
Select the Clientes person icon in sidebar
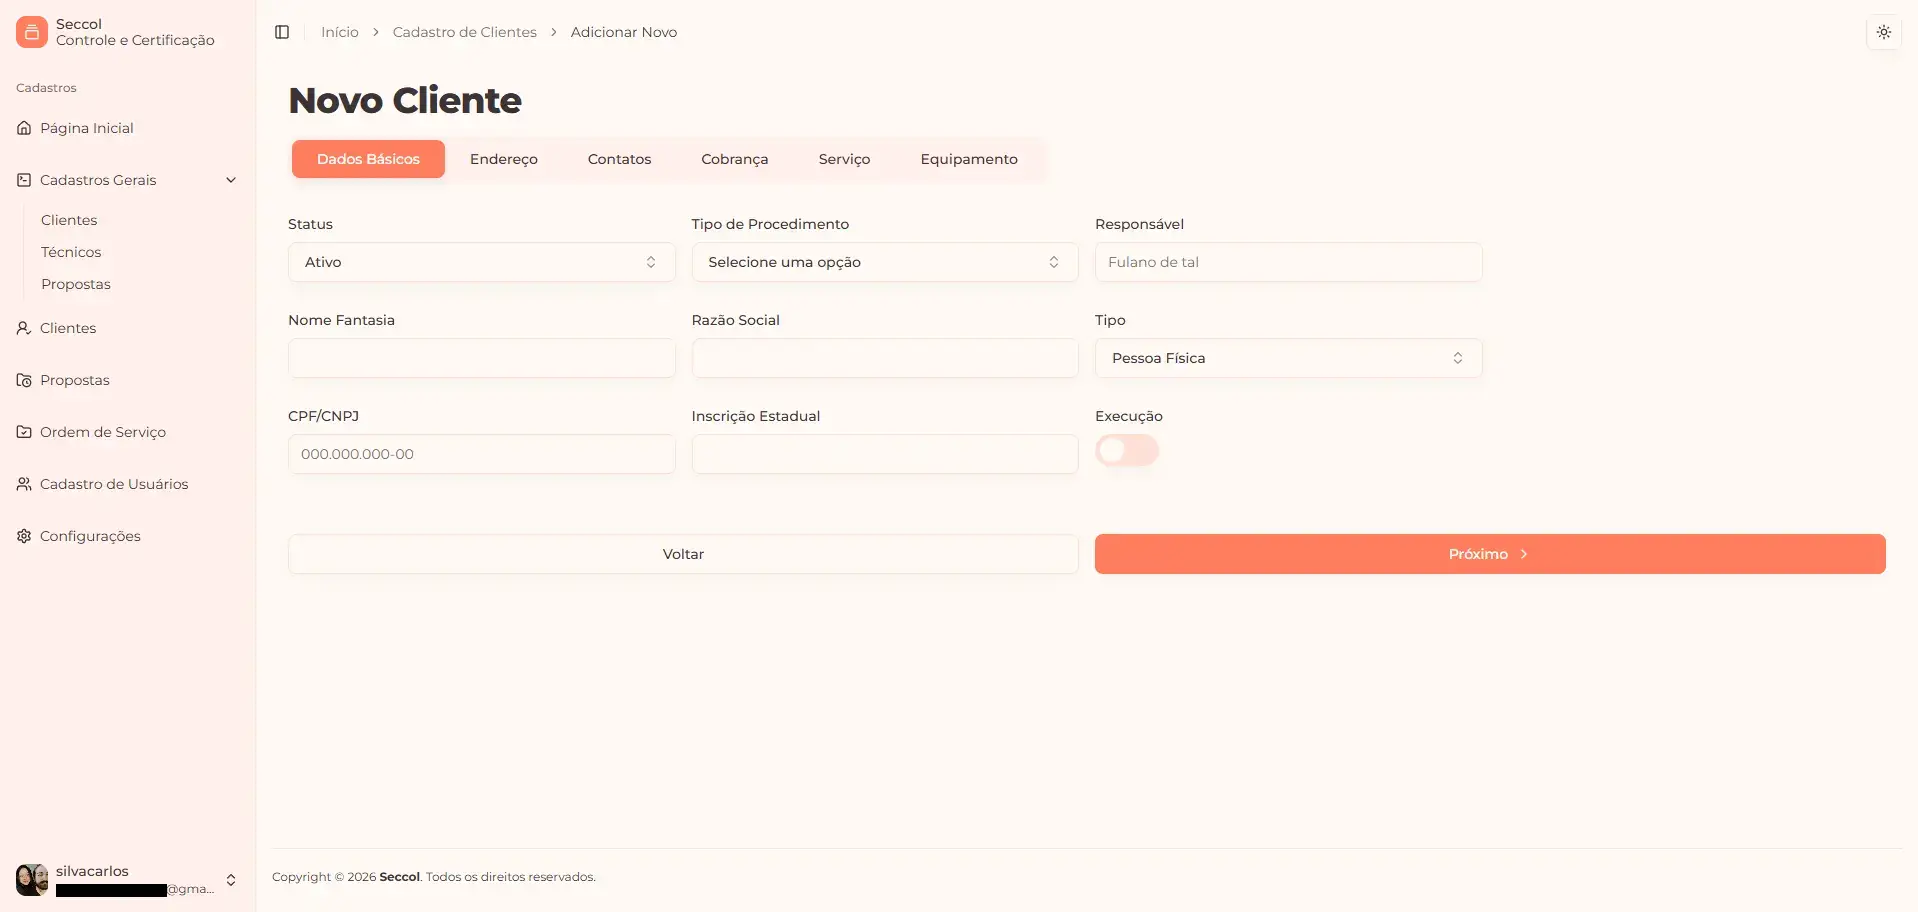(23, 328)
